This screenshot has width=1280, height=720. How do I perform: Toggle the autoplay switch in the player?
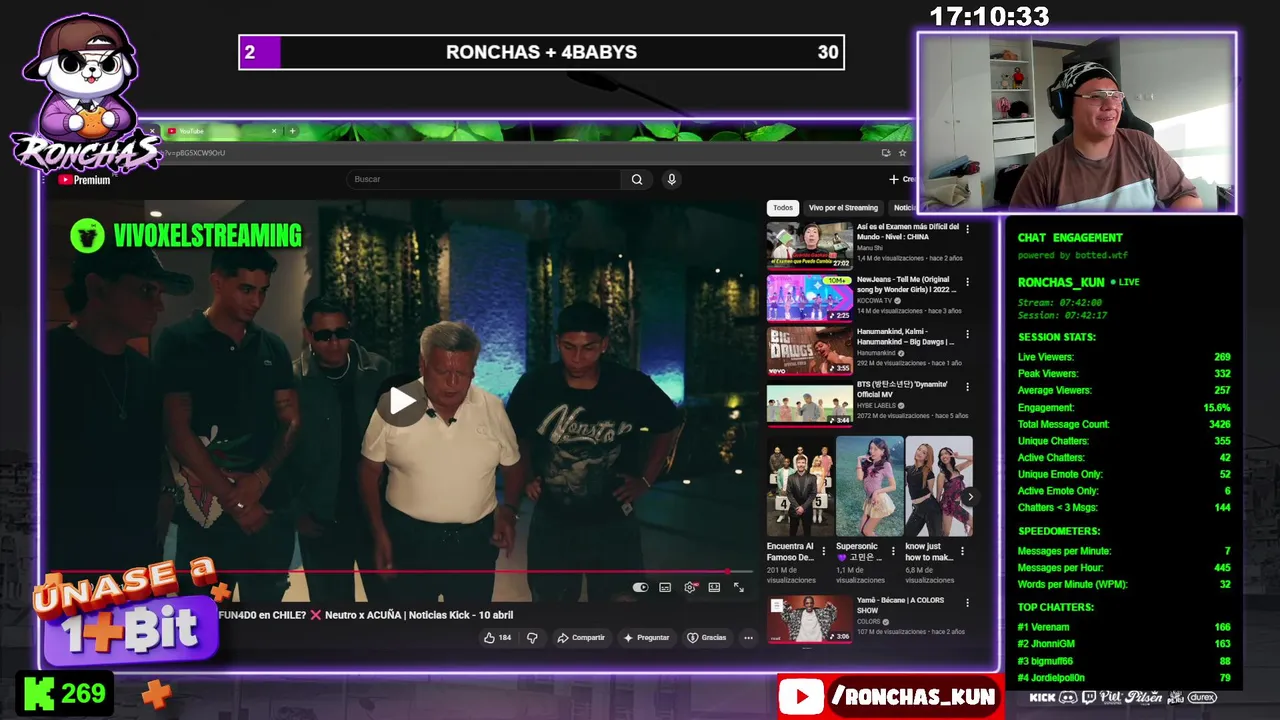(641, 587)
